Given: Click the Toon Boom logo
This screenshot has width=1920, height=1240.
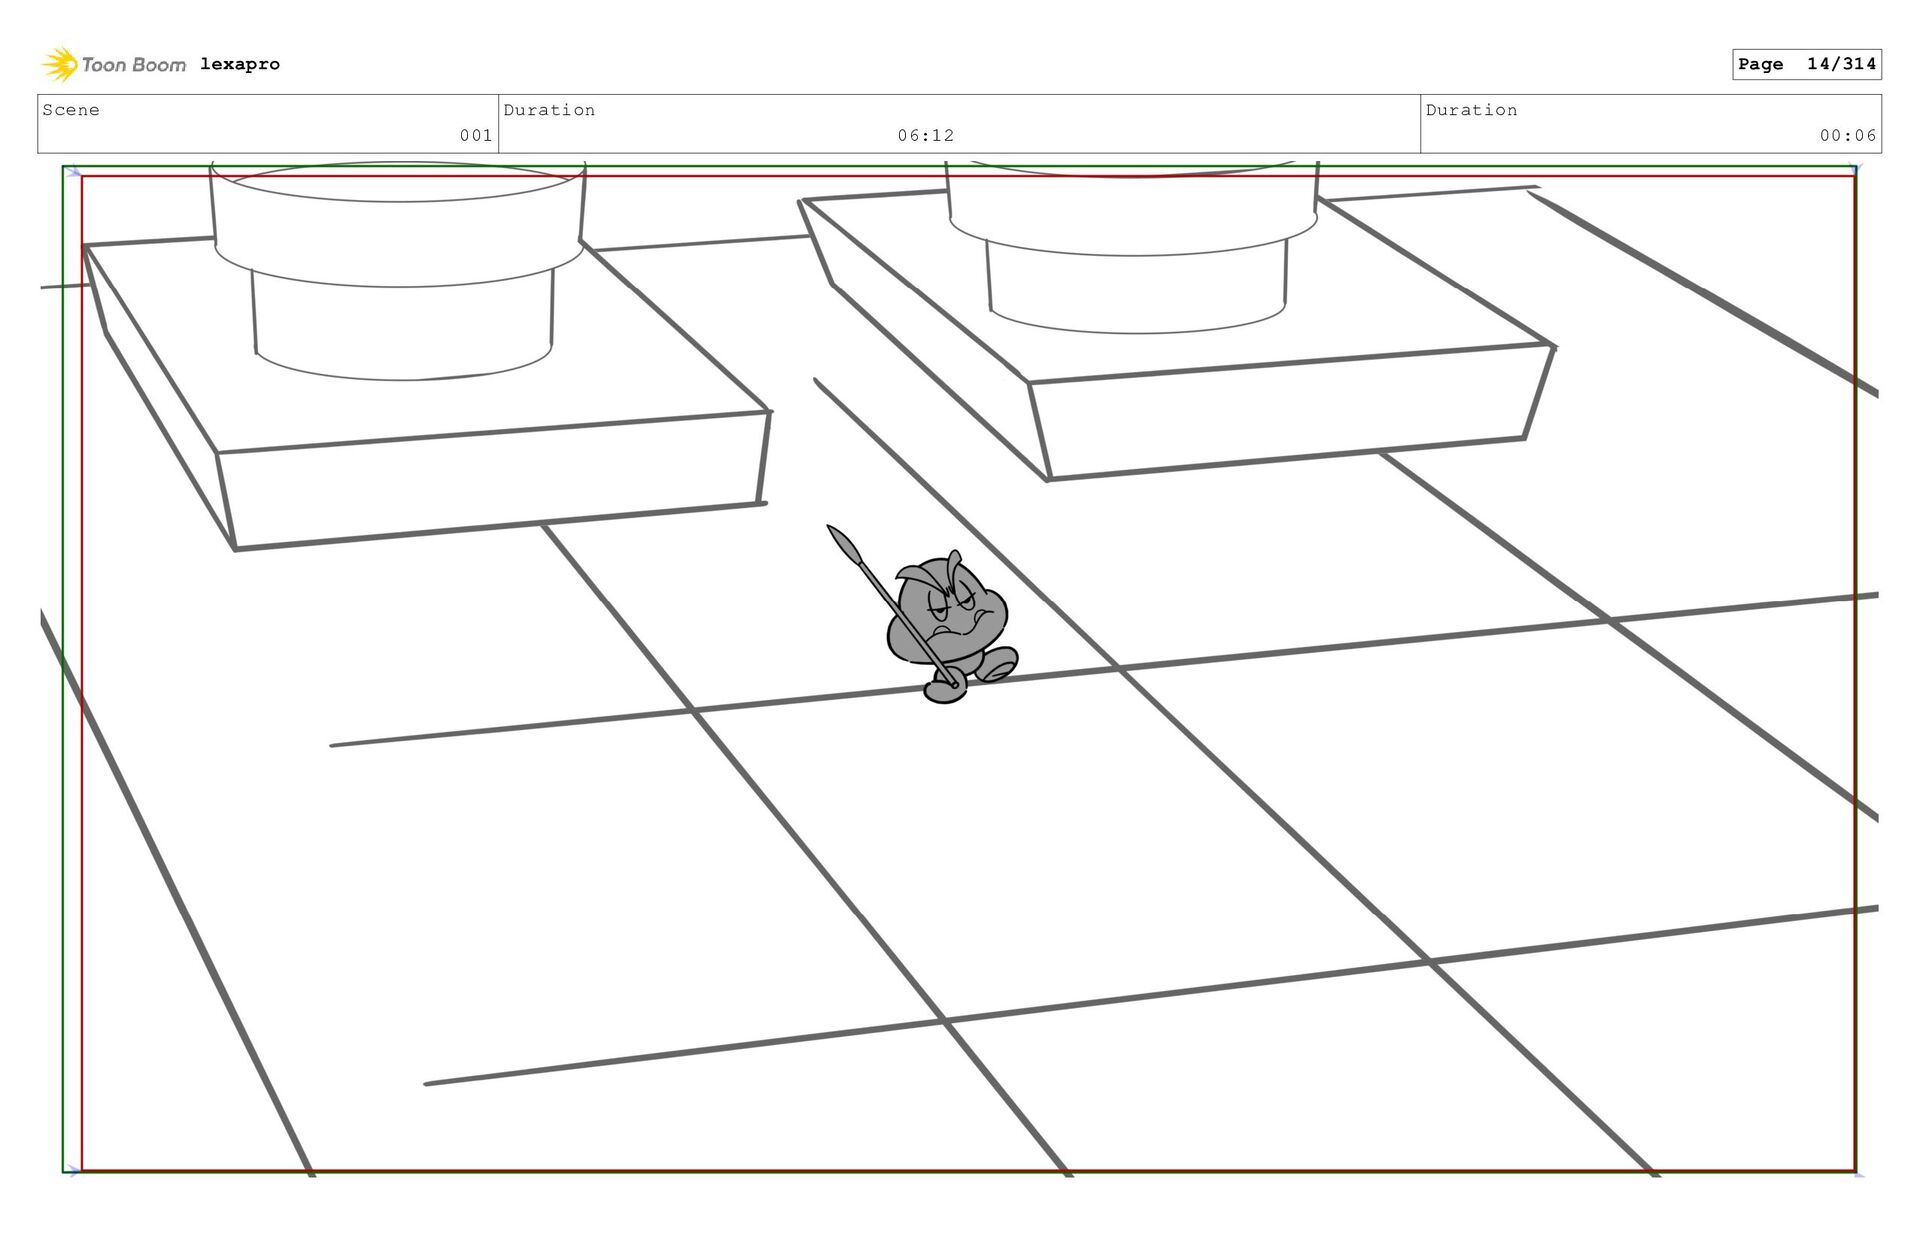Looking at the screenshot, I should click(x=113, y=64).
